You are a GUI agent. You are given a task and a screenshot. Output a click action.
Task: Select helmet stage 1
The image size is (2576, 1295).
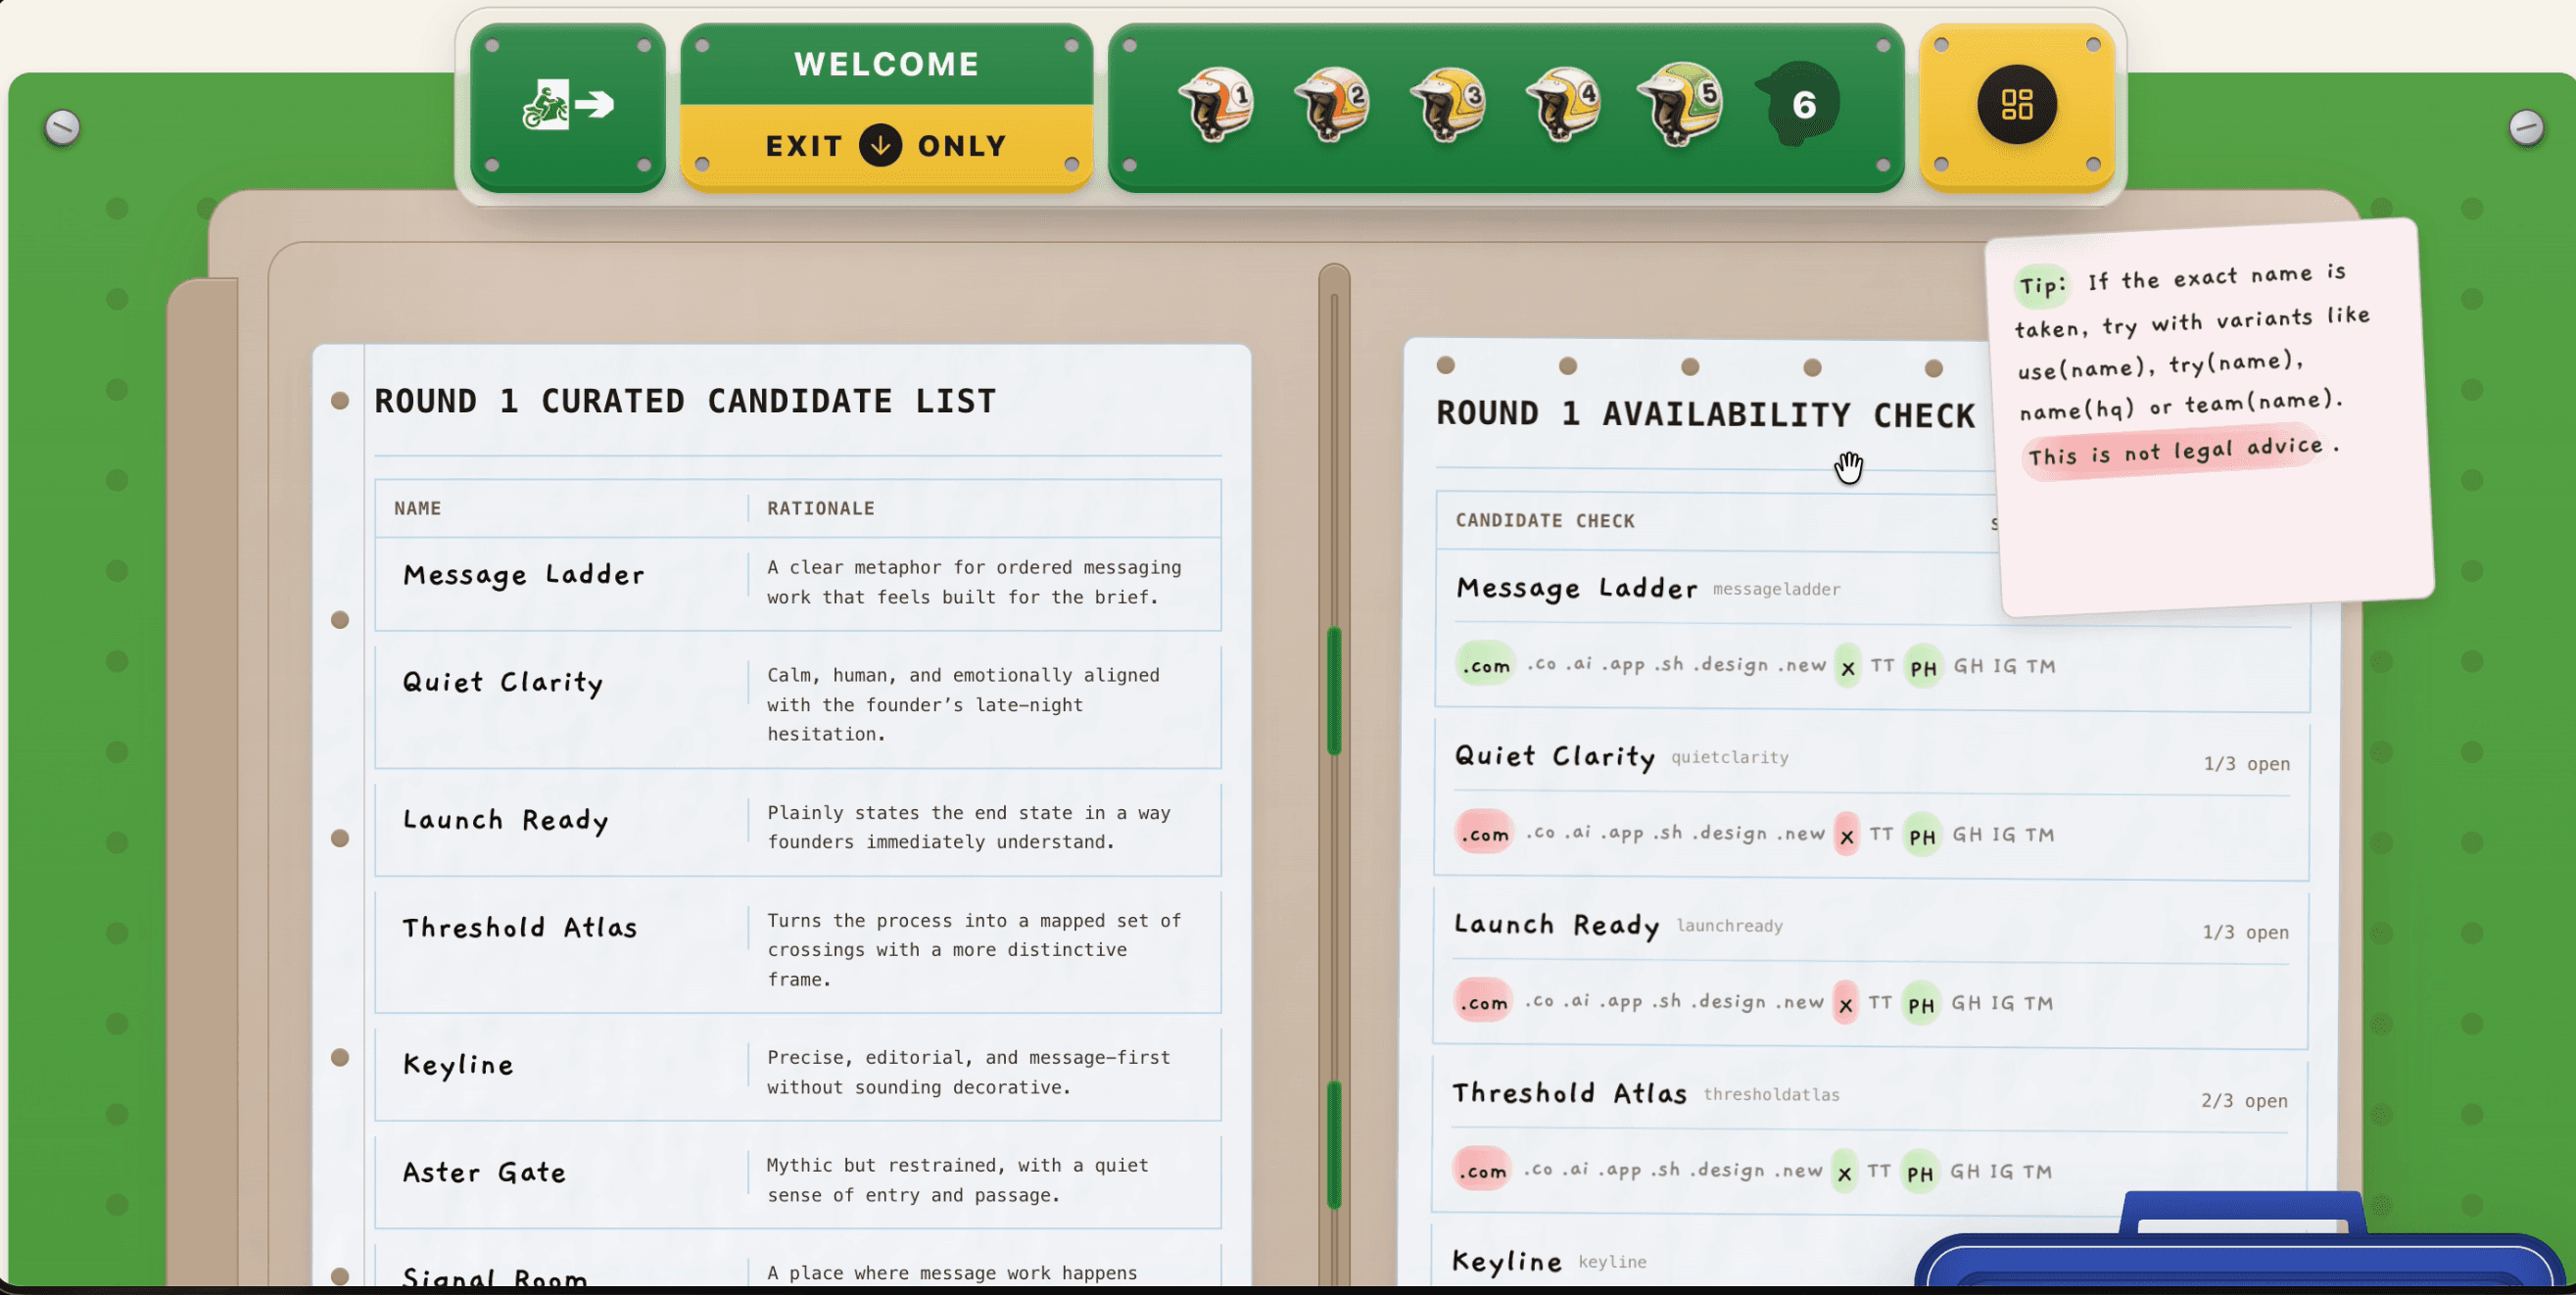[1217, 103]
